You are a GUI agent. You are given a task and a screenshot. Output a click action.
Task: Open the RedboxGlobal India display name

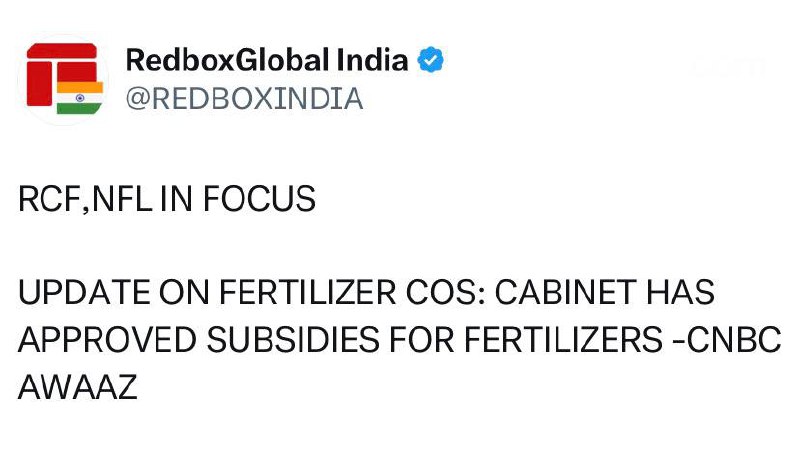click(x=266, y=61)
